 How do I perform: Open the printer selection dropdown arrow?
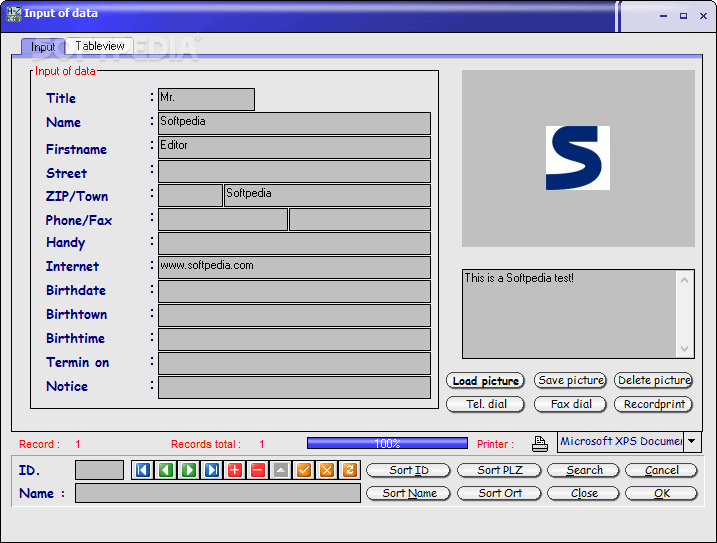[x=692, y=441]
